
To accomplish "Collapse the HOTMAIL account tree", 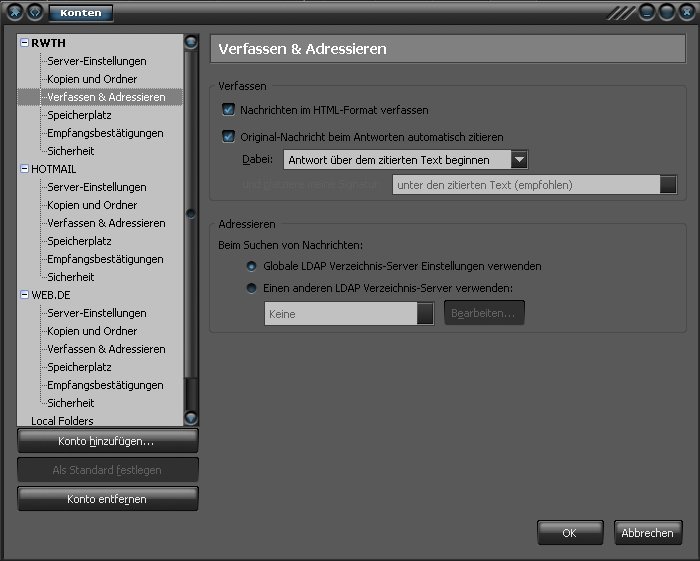I will coord(25,169).
